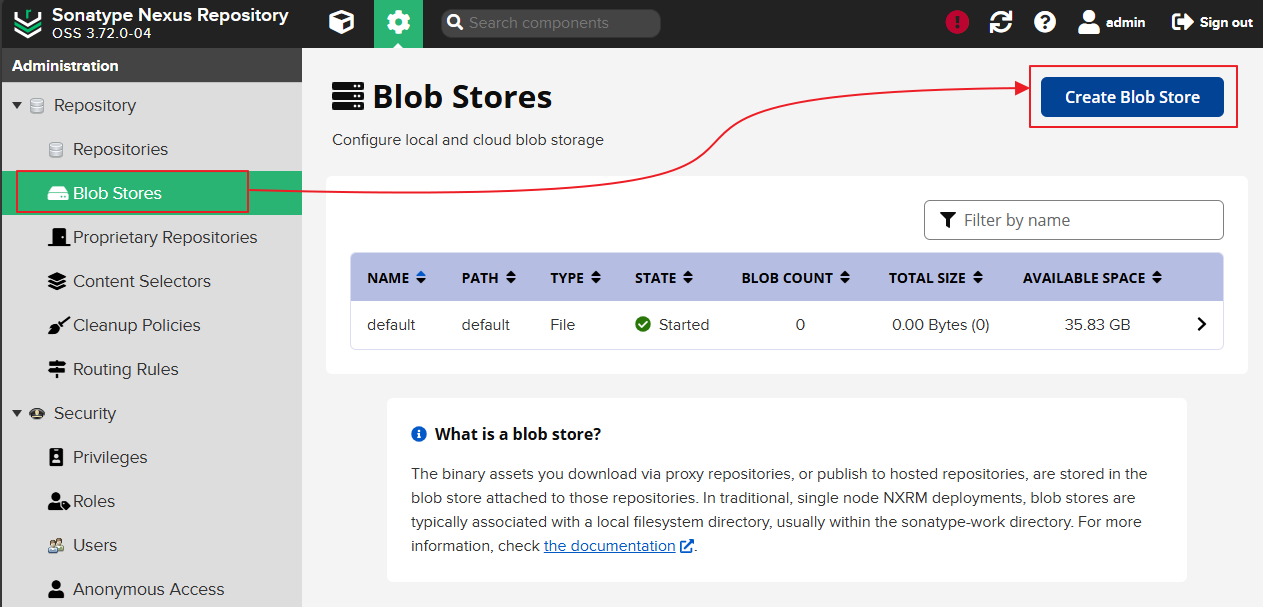Open default blob store row chevron
This screenshot has width=1263, height=607.
(1202, 325)
